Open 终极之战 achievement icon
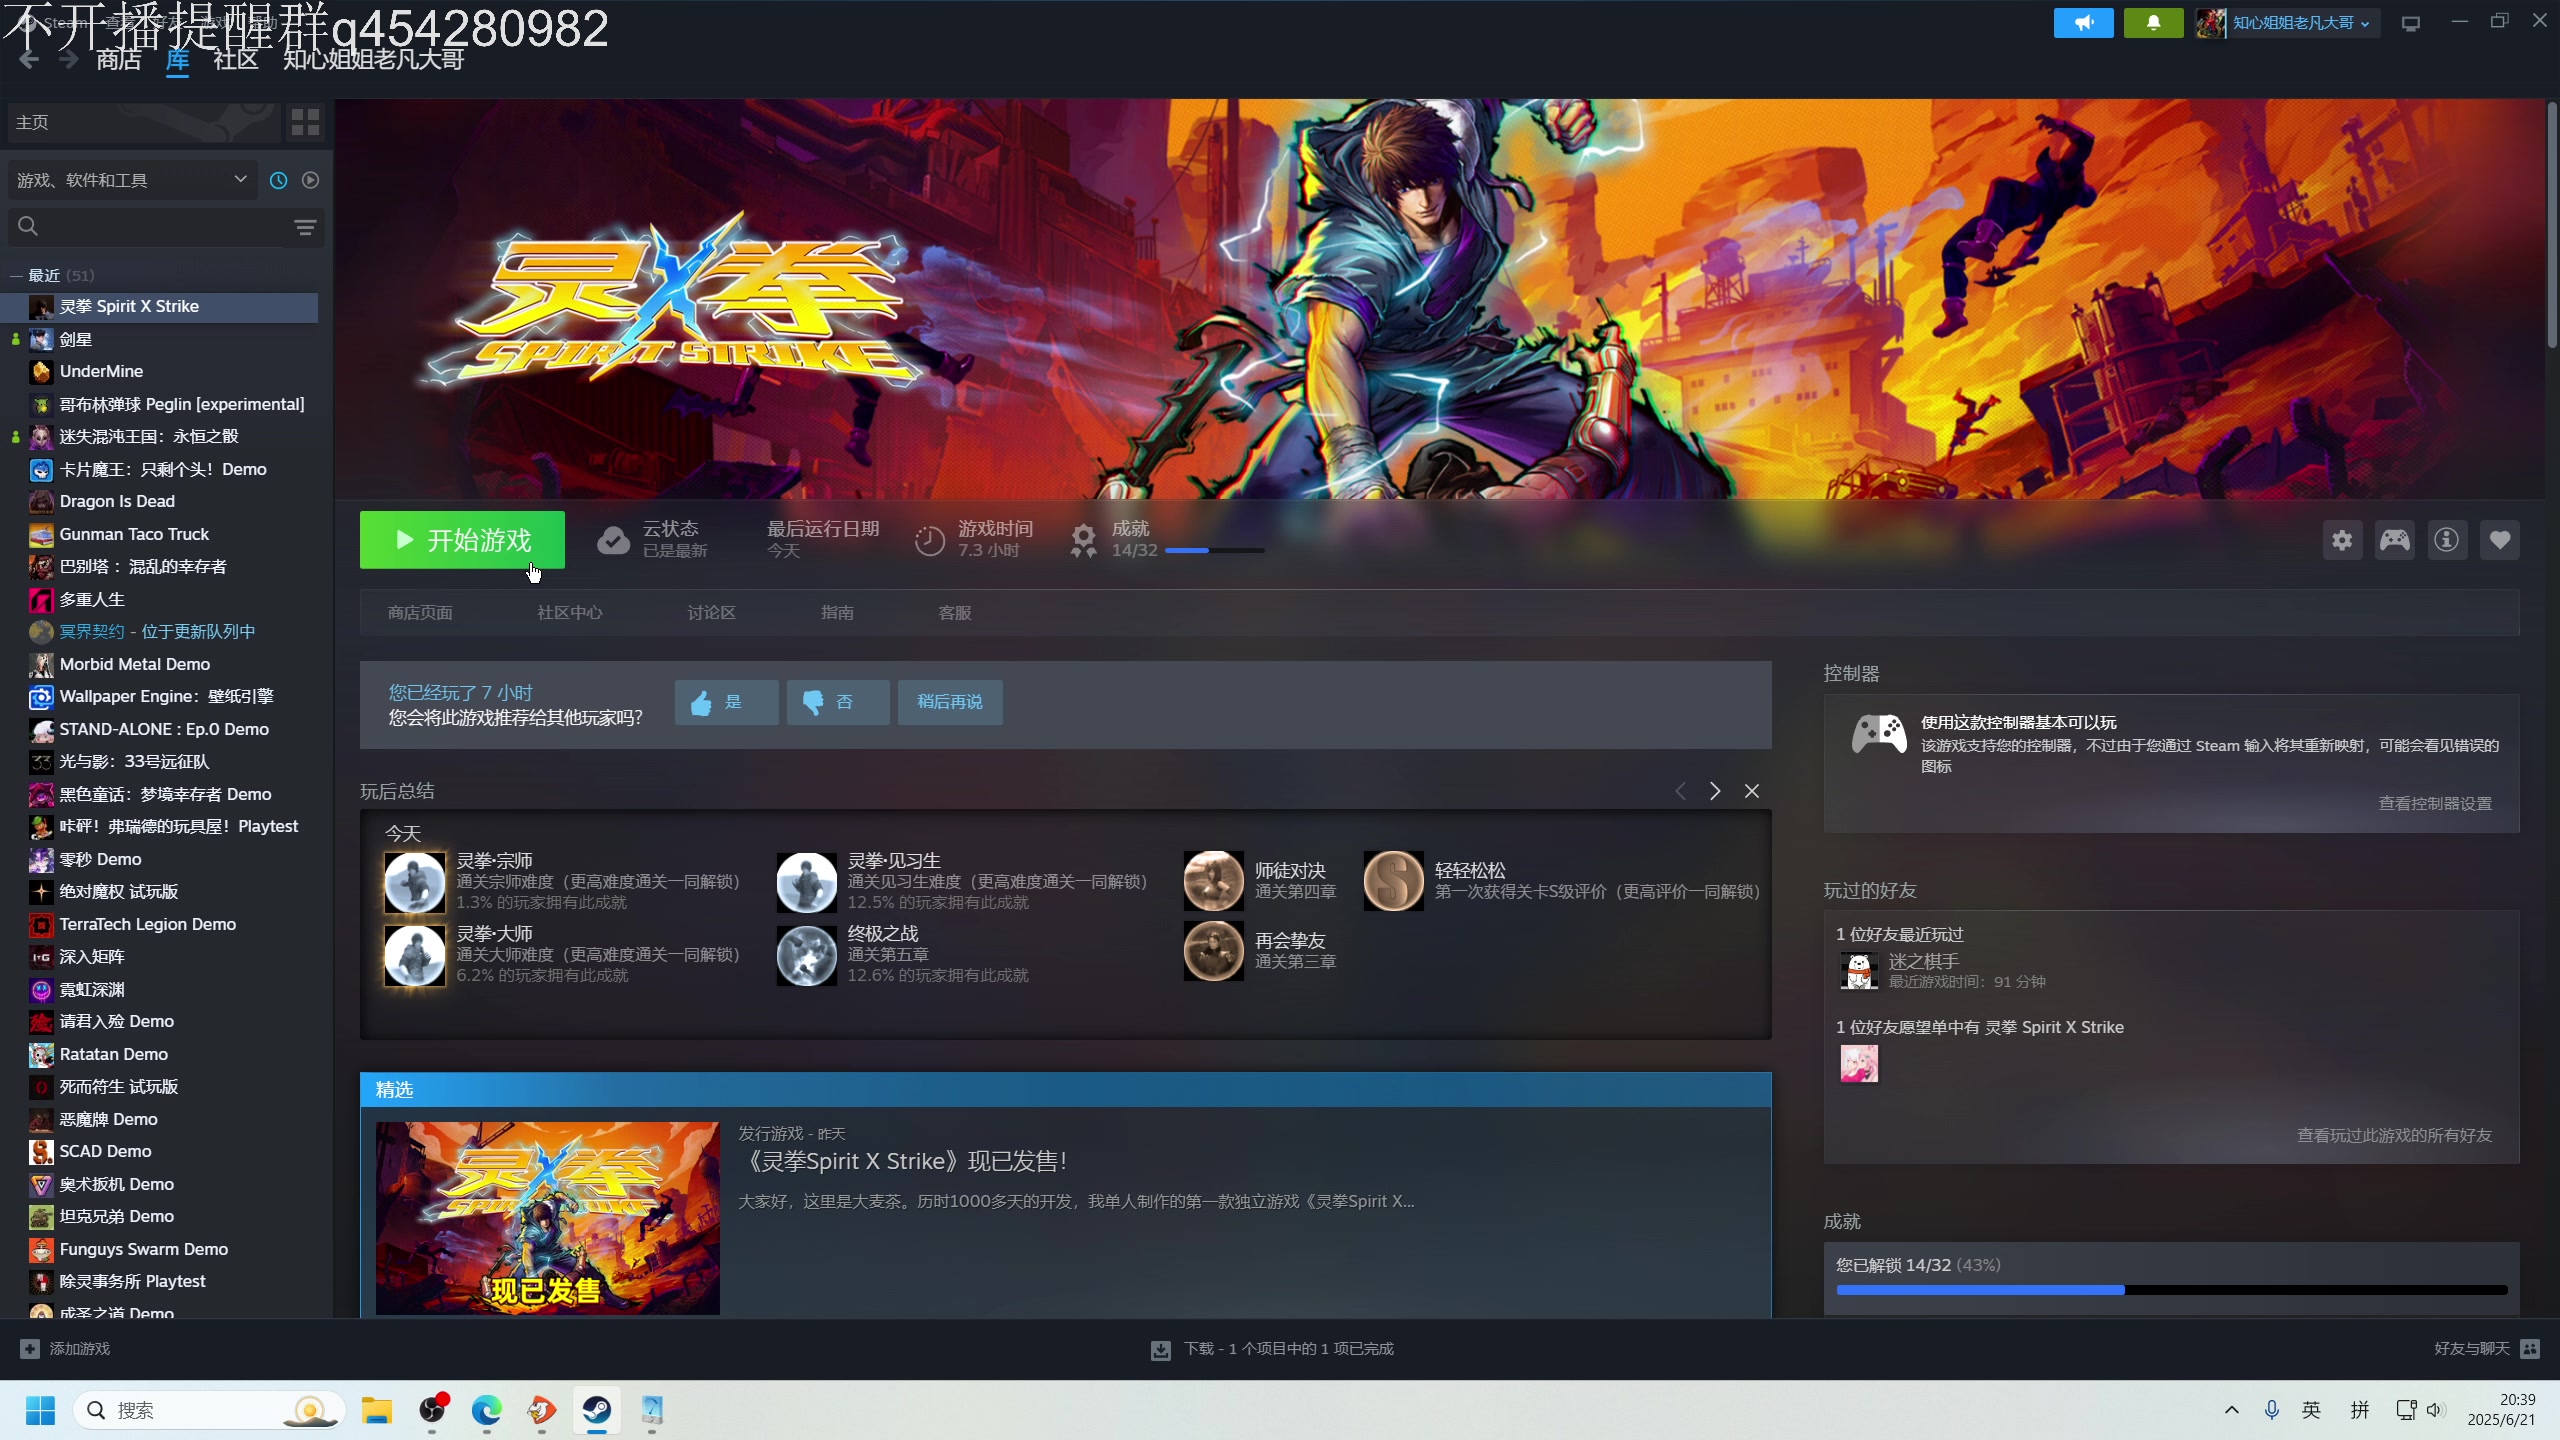Image resolution: width=2560 pixels, height=1440 pixels. 806,955
